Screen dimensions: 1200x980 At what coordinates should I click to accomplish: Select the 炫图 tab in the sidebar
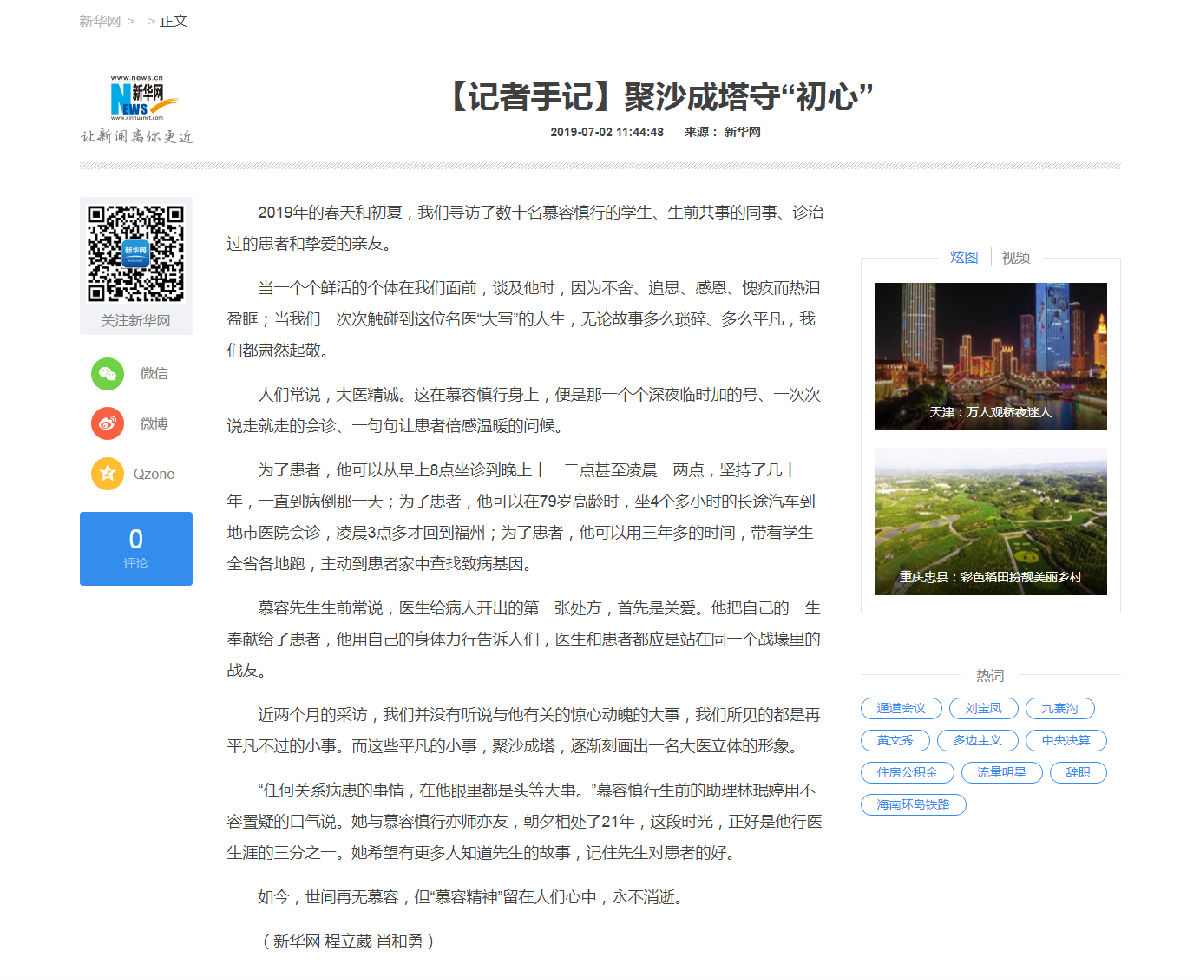(963, 257)
